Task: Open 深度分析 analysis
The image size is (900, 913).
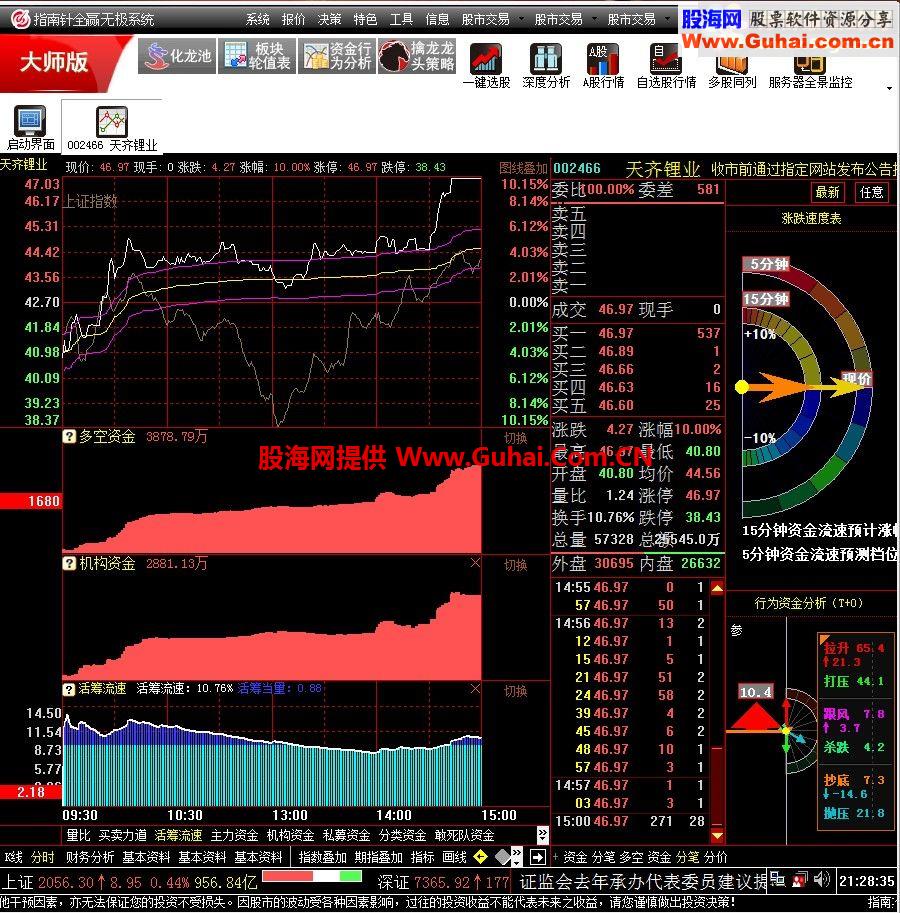Action: tap(546, 65)
